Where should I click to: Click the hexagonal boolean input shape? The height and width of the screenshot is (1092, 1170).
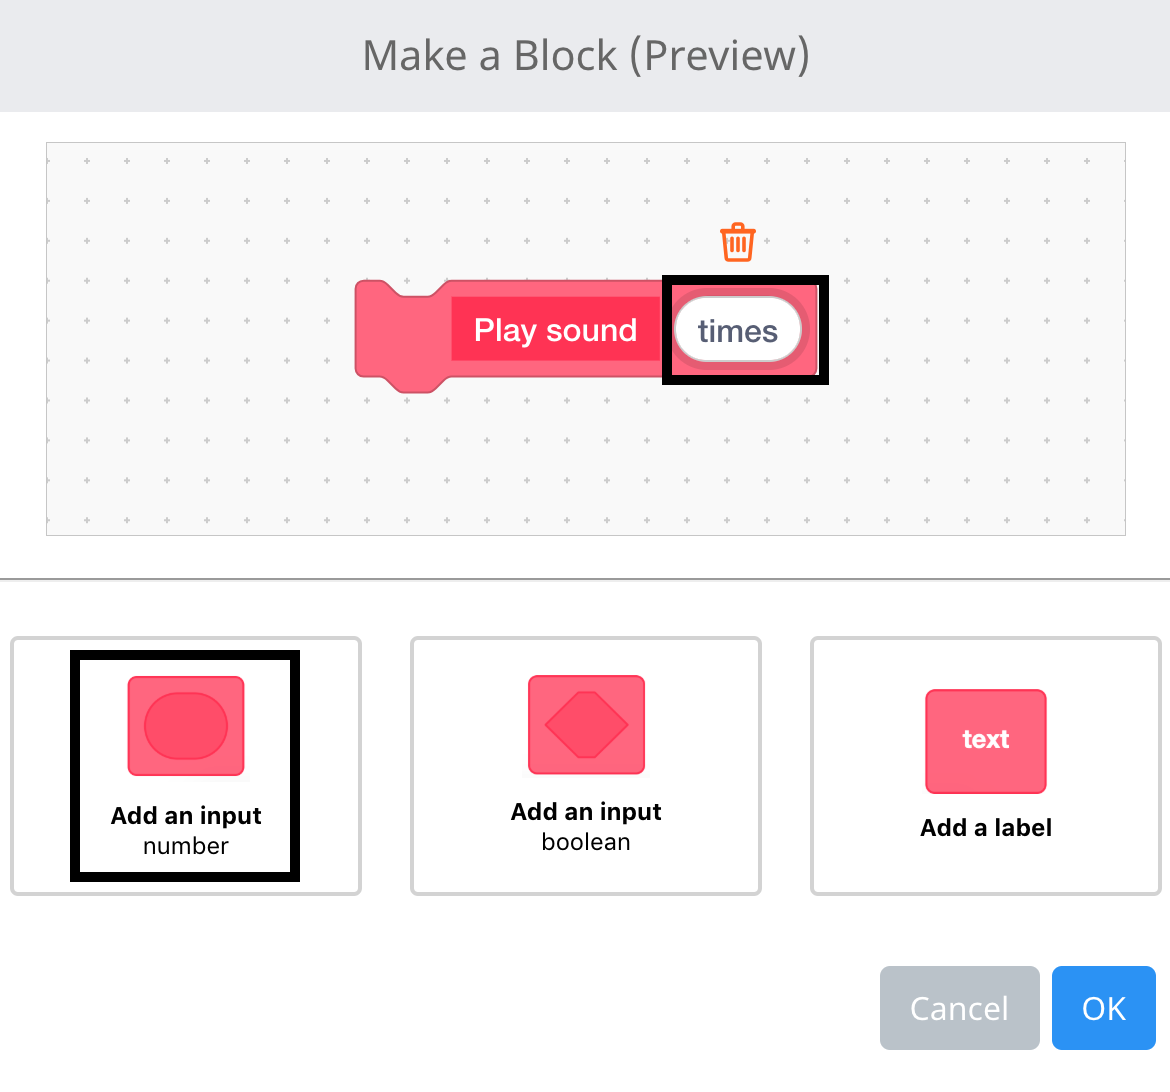coord(585,726)
